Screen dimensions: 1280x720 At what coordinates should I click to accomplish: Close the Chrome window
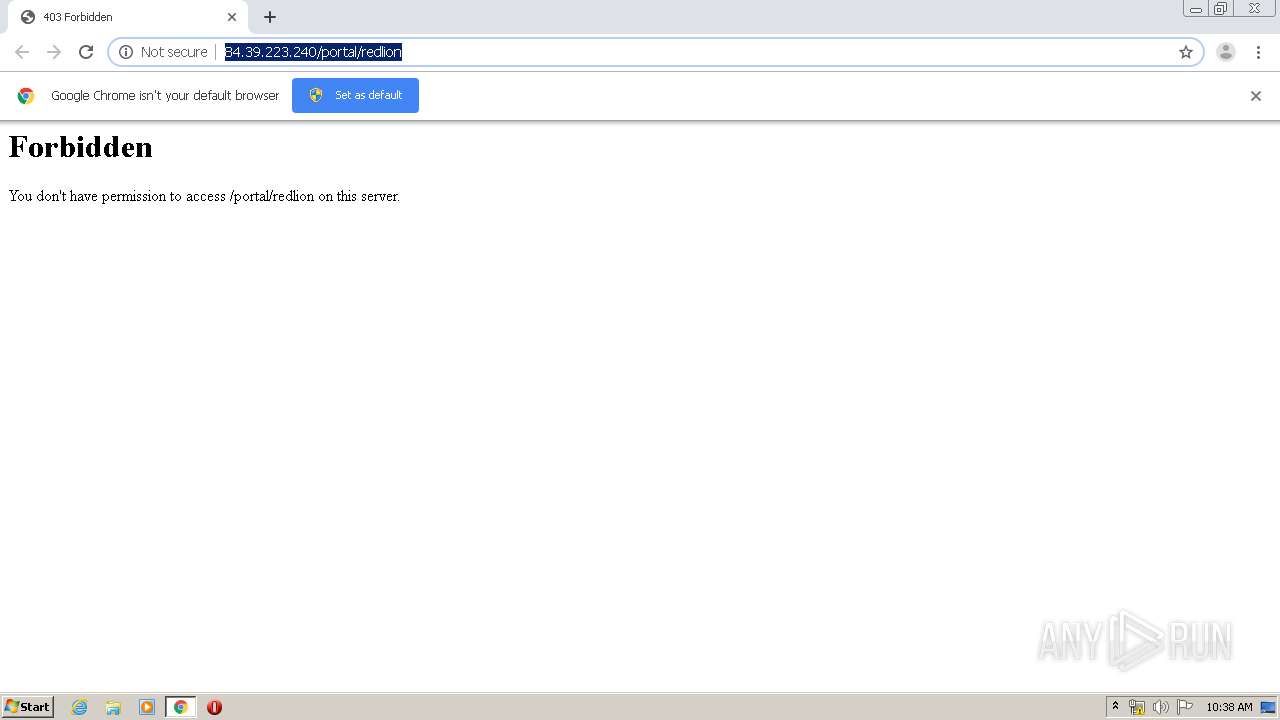click(x=1254, y=9)
